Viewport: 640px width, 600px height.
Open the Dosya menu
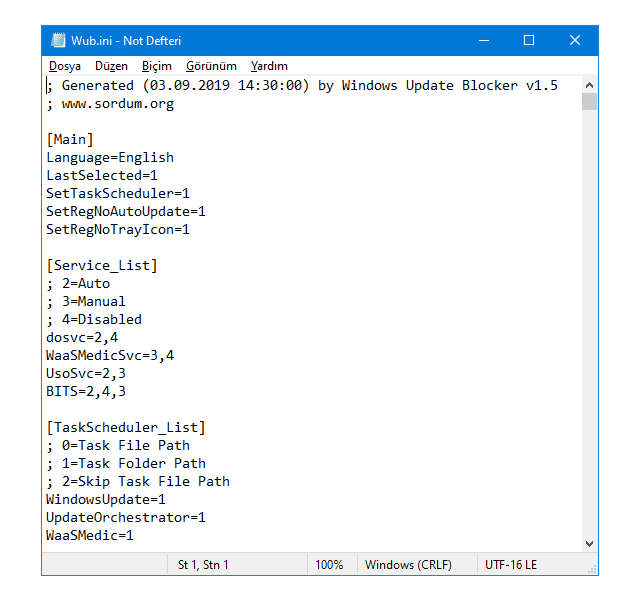(65, 66)
